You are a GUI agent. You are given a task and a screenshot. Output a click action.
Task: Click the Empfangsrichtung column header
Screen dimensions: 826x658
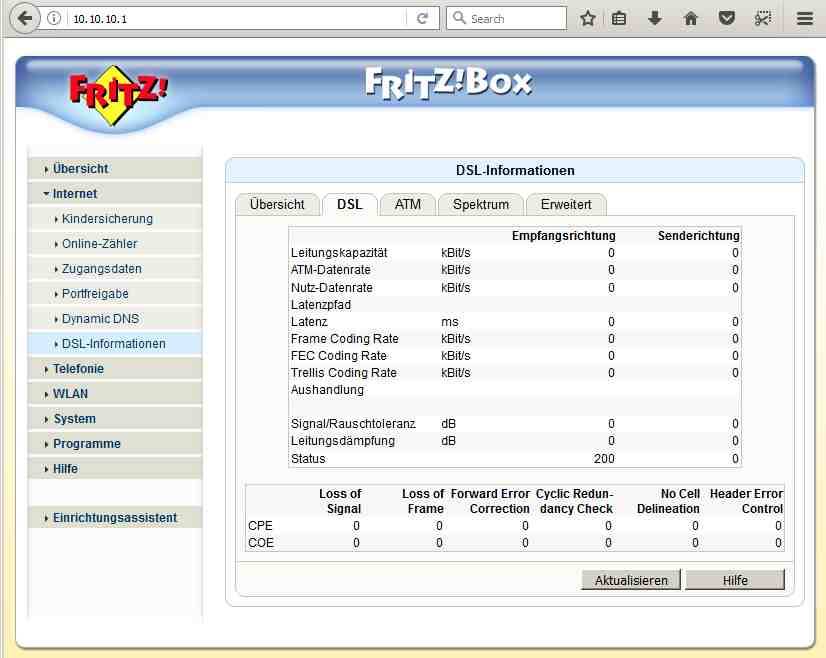564,235
